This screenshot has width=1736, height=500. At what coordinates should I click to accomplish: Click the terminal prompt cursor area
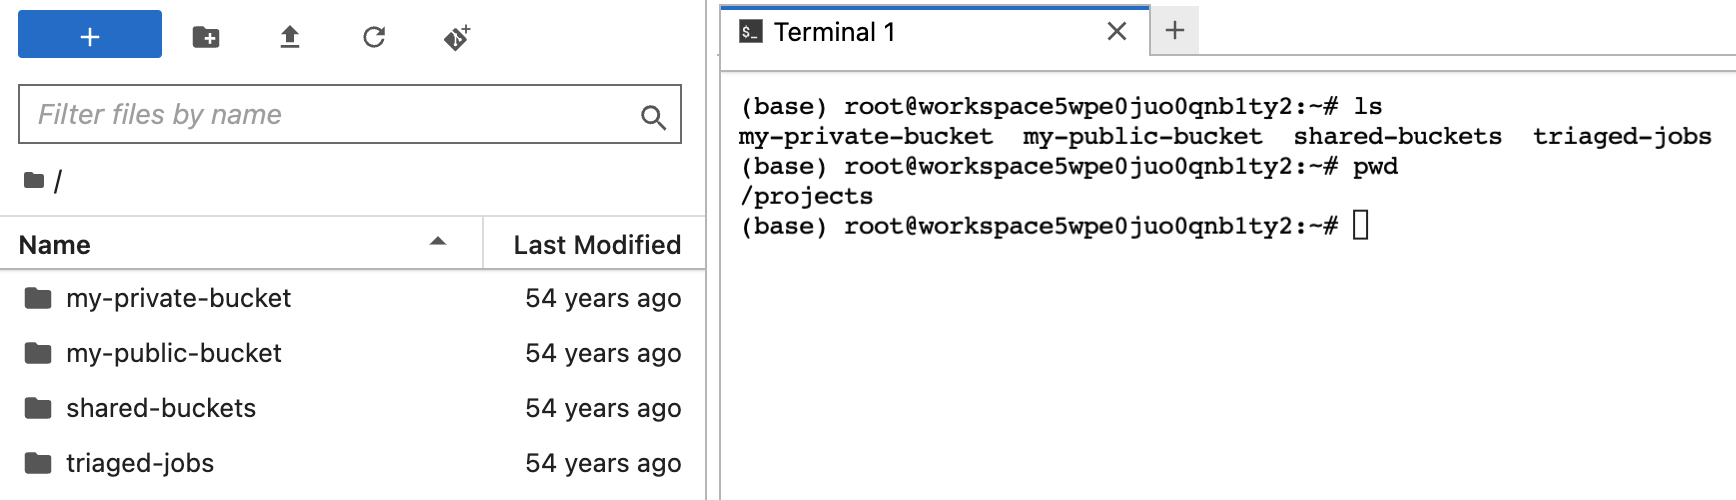[x=1361, y=226]
